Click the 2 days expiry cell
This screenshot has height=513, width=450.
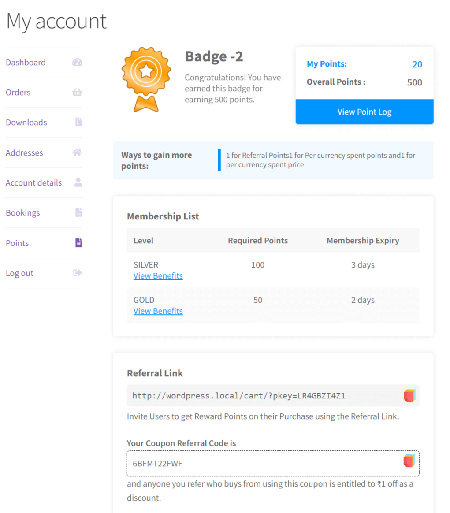tap(363, 300)
